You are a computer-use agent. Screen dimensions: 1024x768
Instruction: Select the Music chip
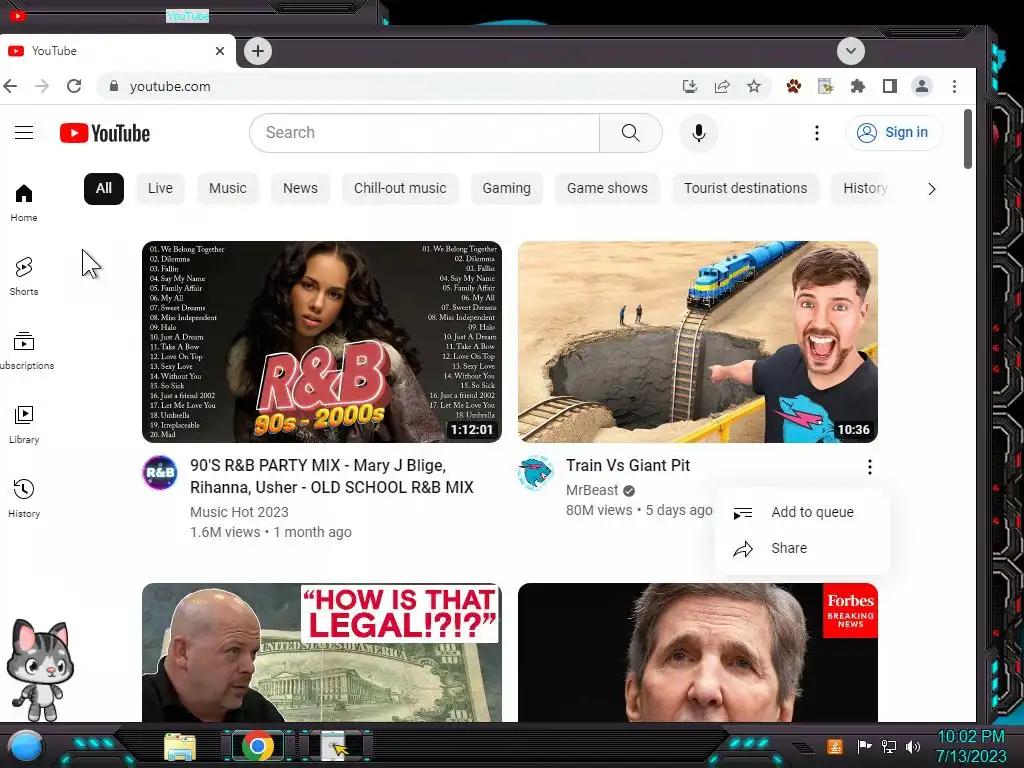[228, 189]
